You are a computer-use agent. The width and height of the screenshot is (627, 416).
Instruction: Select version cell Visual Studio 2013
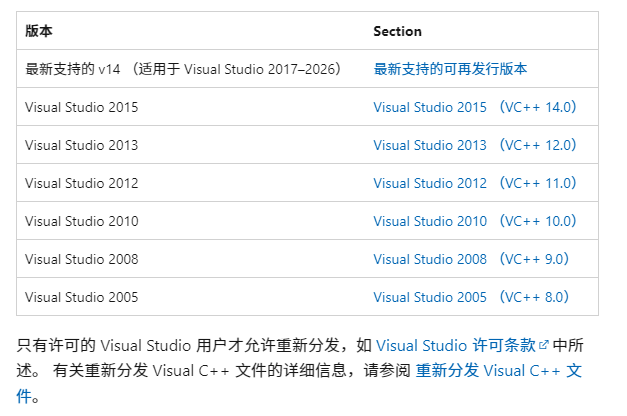[82, 145]
